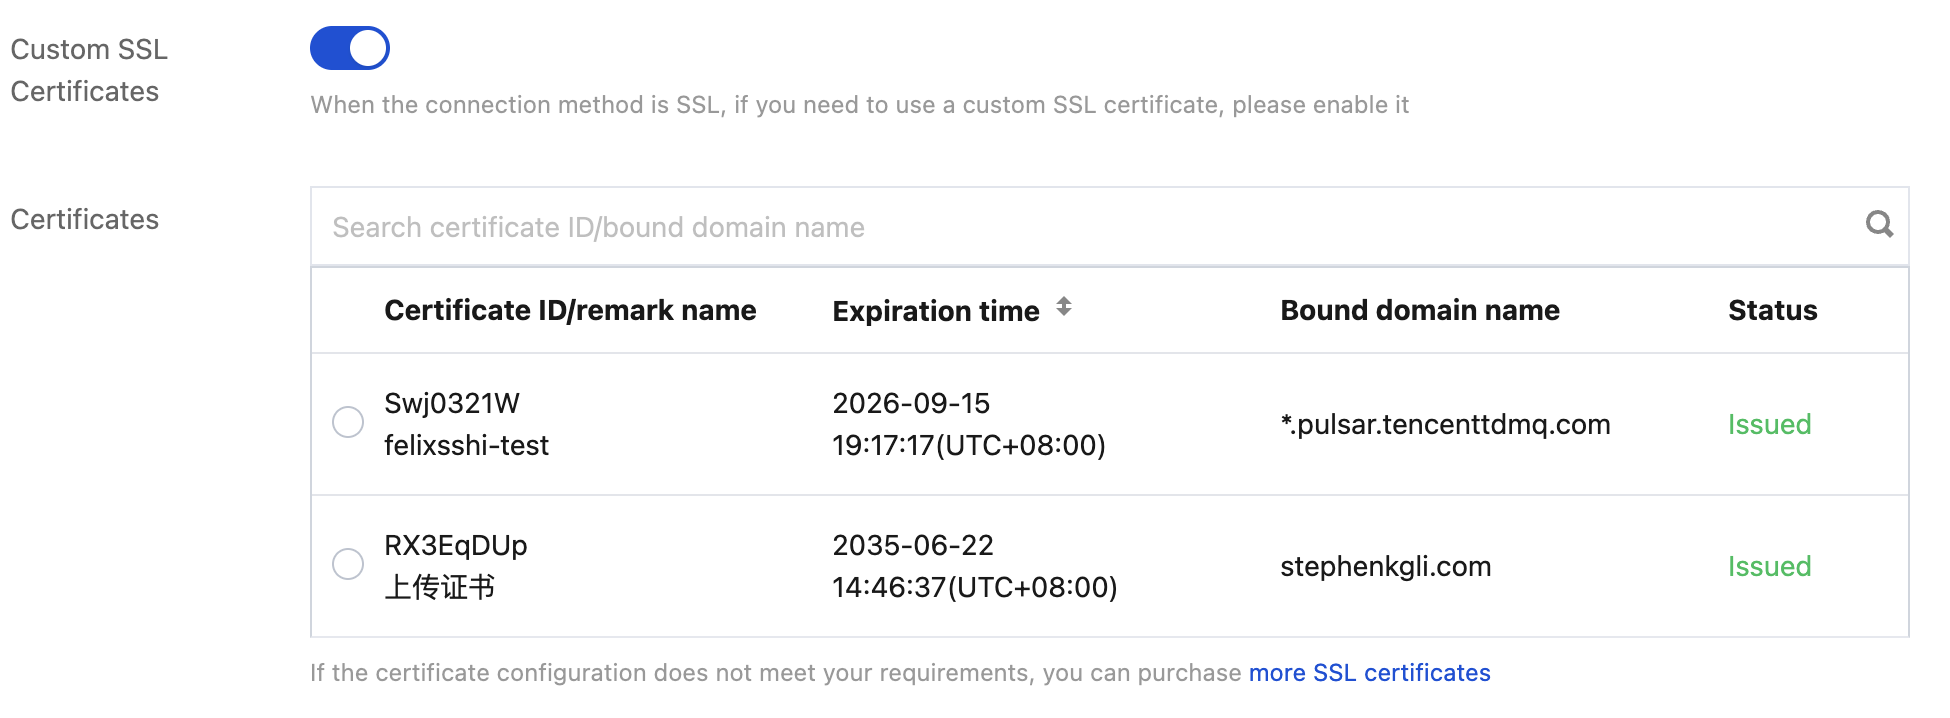Click the felixsshi-test remark name
1950x718 pixels.
click(466, 446)
